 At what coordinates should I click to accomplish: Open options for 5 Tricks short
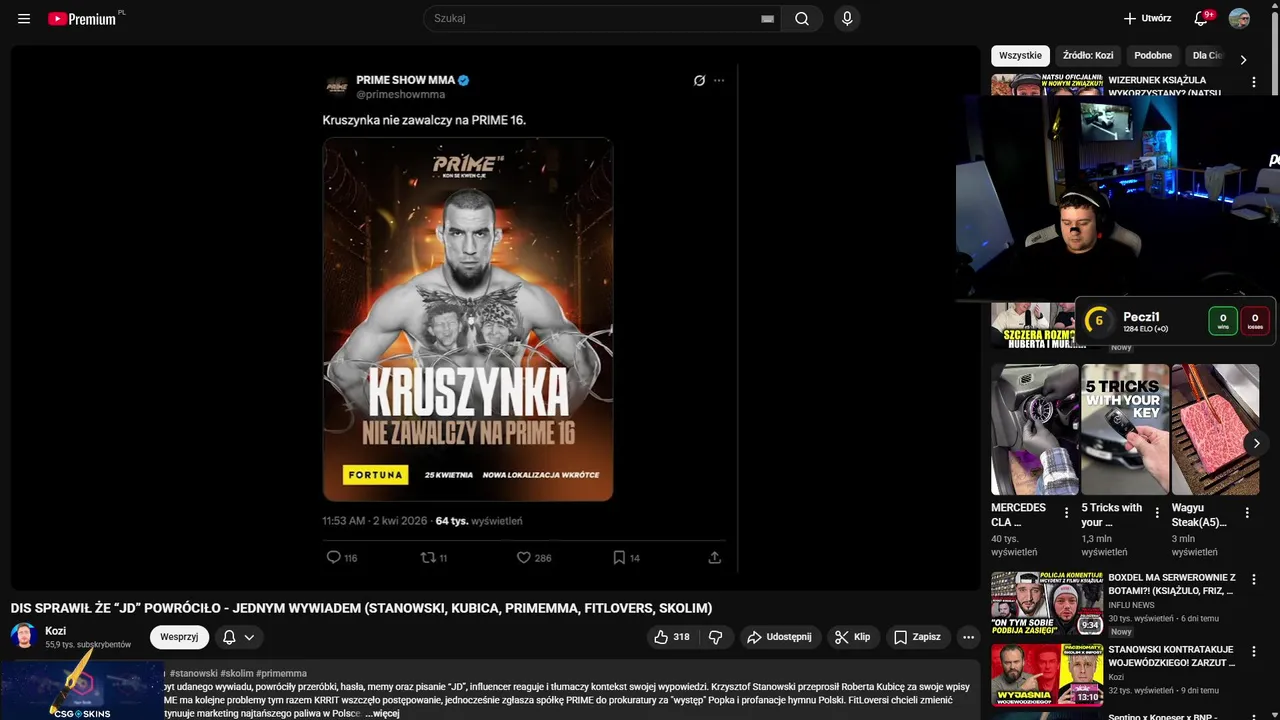[x=1157, y=513]
